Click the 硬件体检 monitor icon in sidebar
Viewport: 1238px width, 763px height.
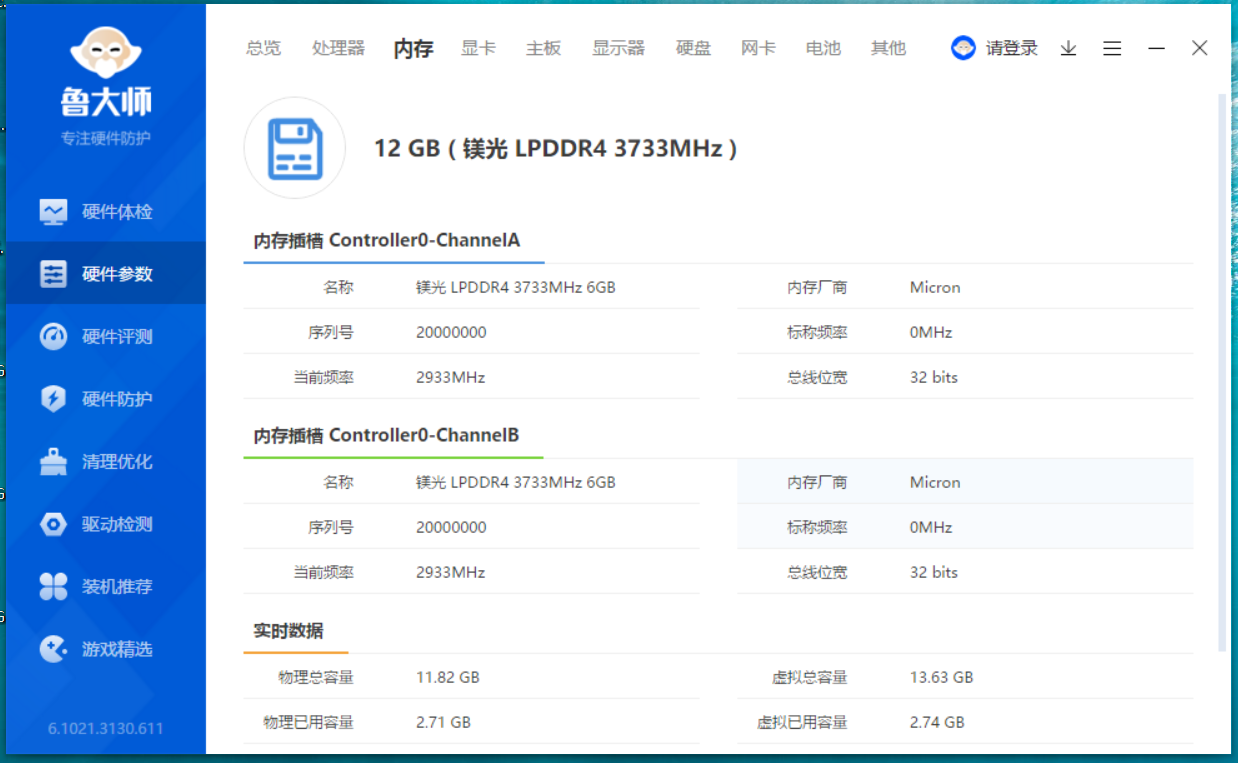53,212
